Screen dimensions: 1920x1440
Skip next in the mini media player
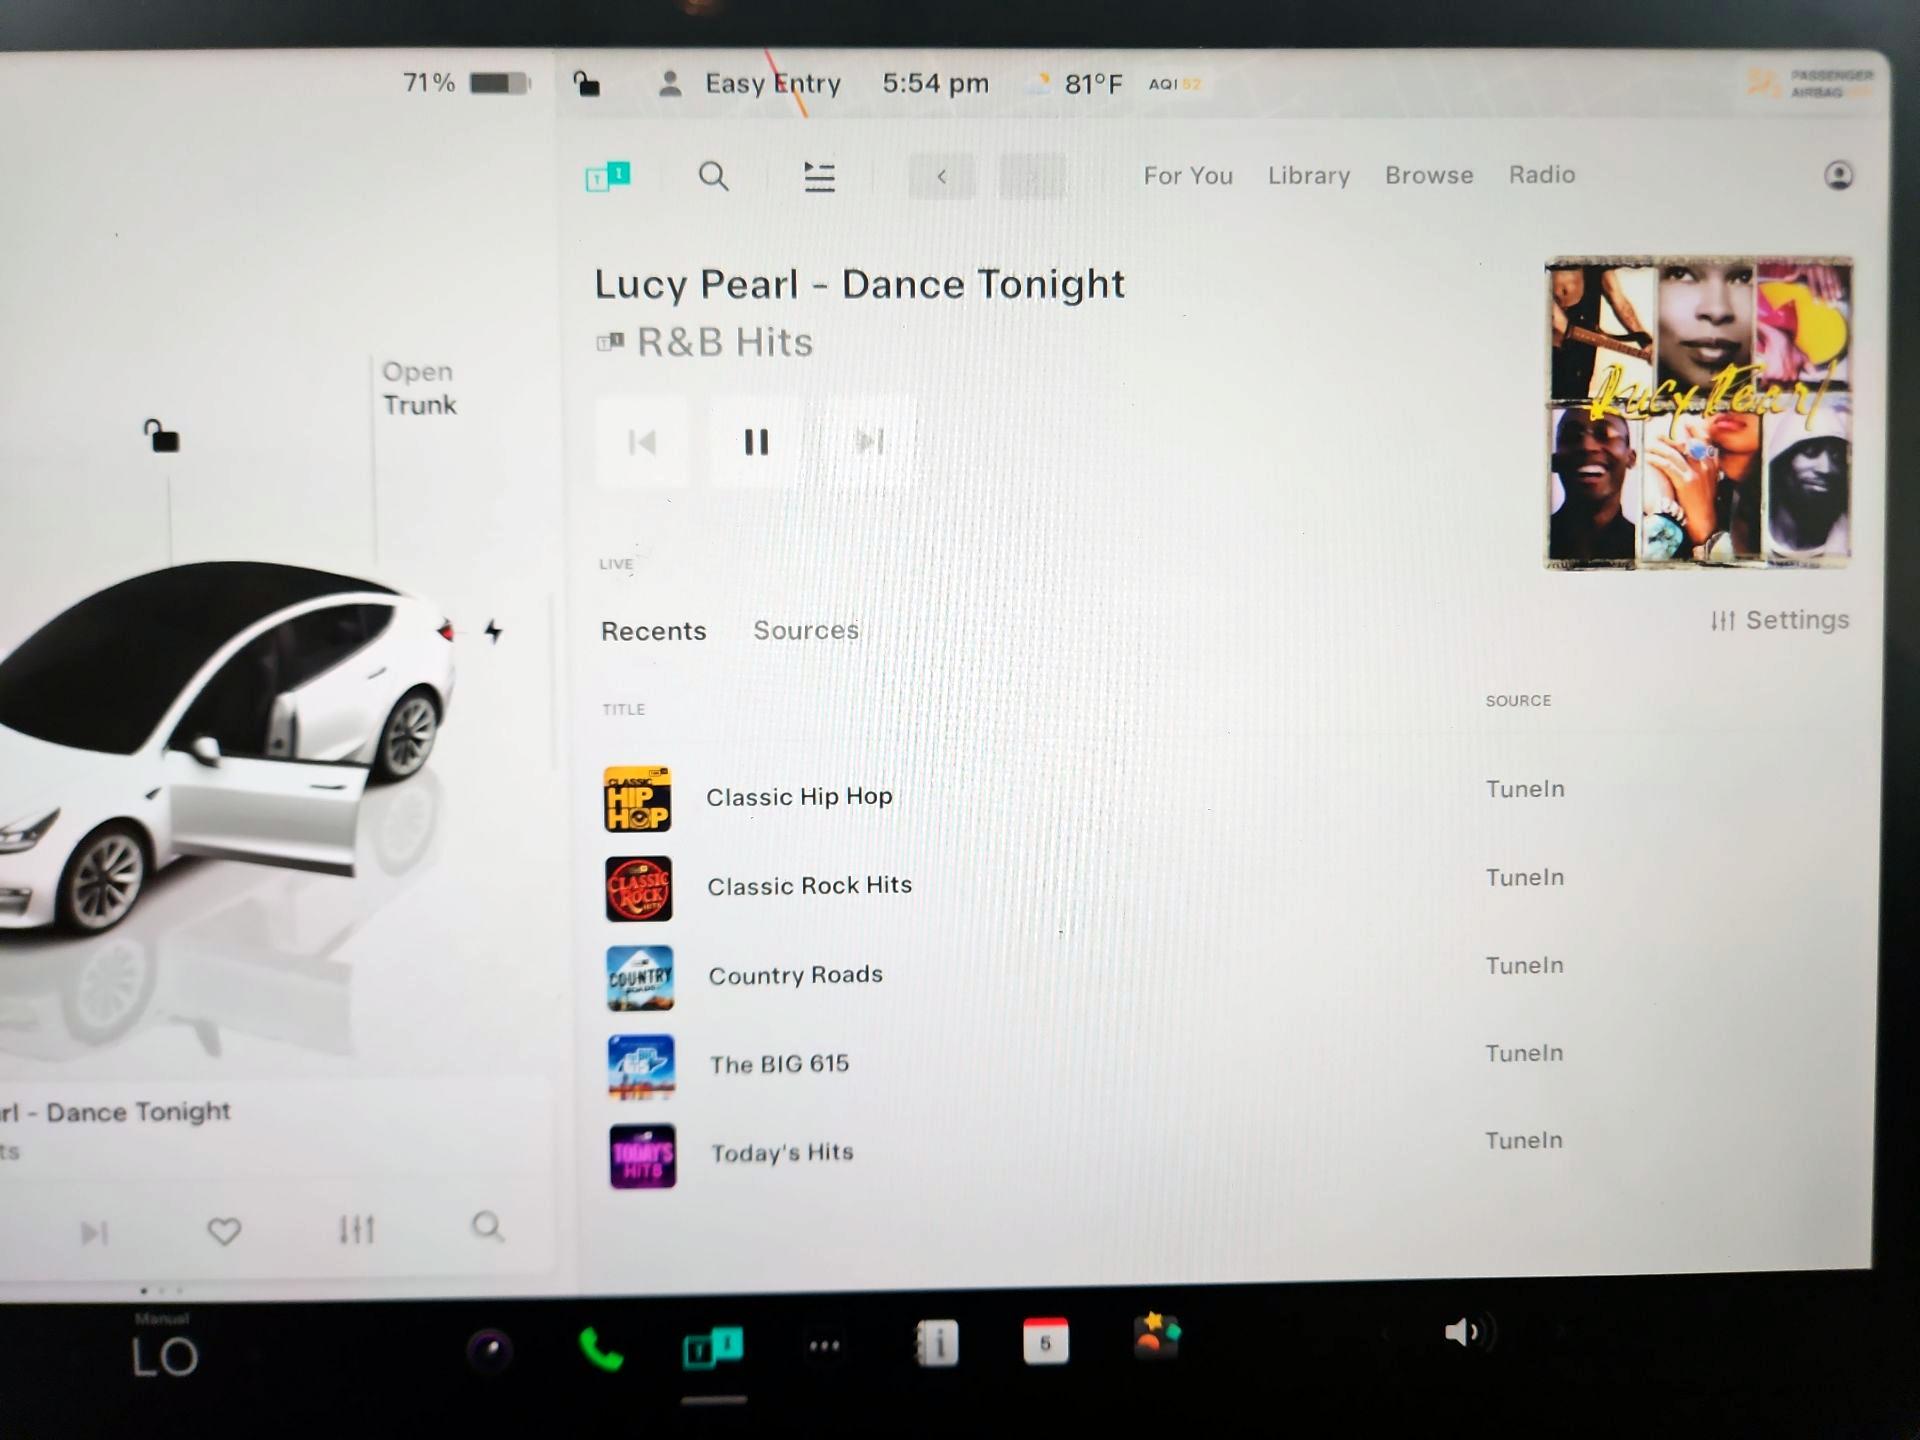click(94, 1233)
